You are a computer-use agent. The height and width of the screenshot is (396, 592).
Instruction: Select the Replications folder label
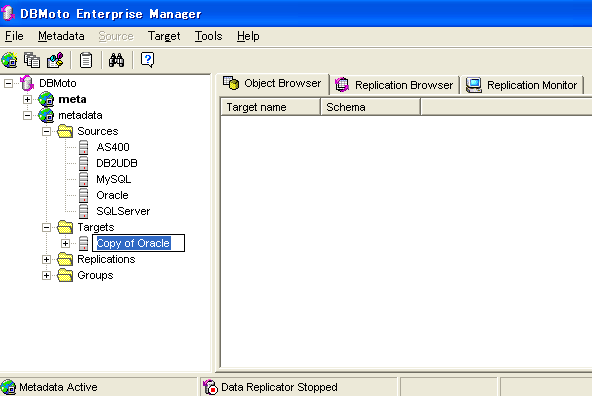coord(106,259)
